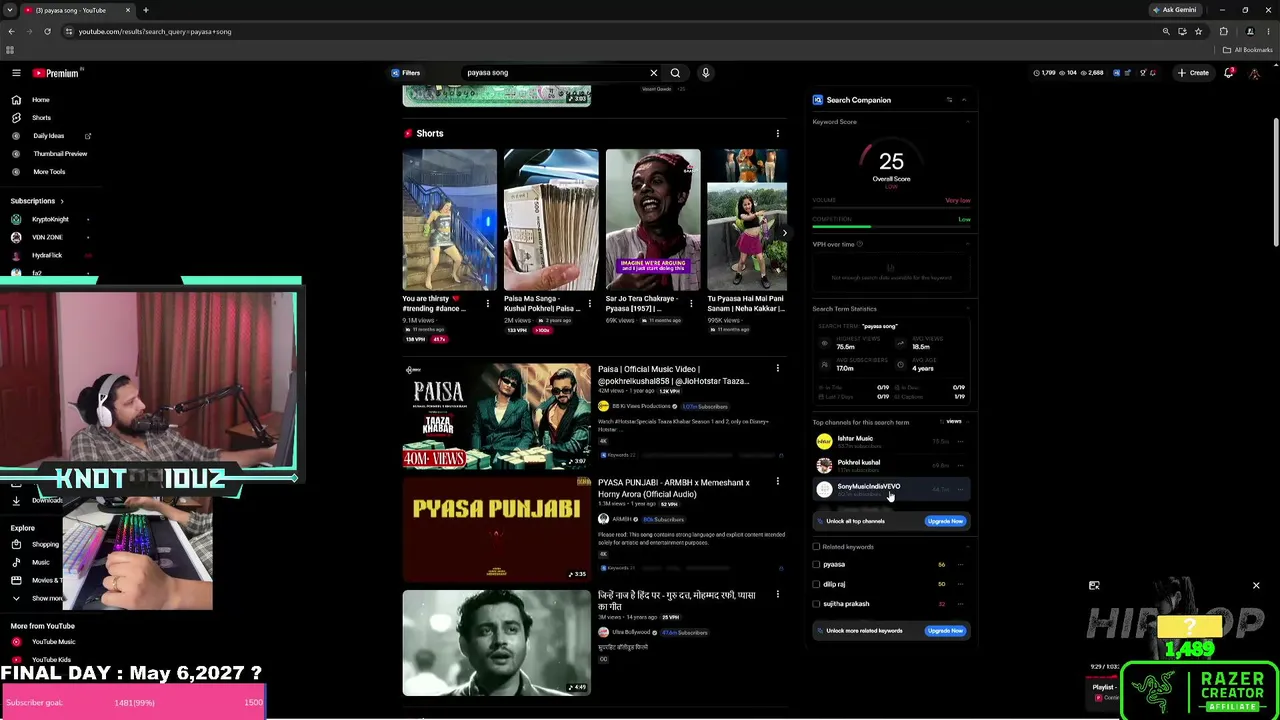Screen dimensions: 1280x720
Task: Click the payasa song search field
Action: point(555,73)
